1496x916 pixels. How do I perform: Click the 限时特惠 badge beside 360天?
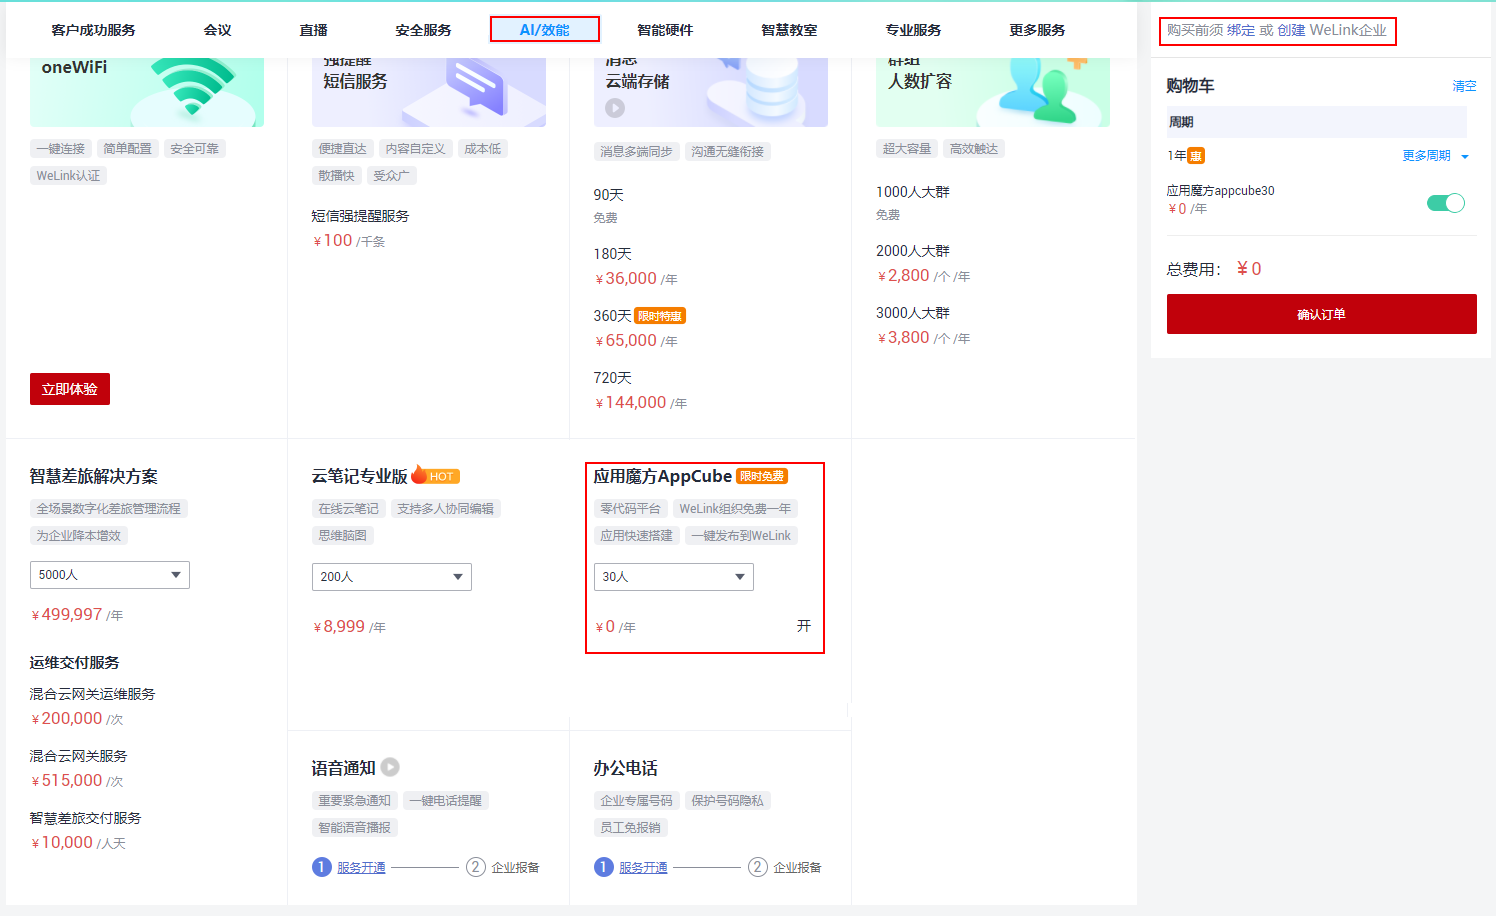coord(660,316)
